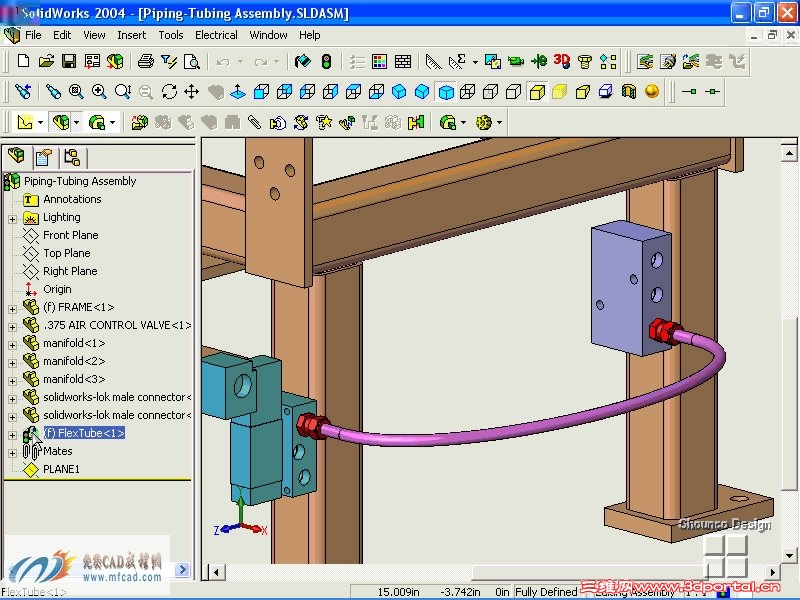Expand the Lighting folder
Viewport: 800px width, 600px height.
[12, 219]
